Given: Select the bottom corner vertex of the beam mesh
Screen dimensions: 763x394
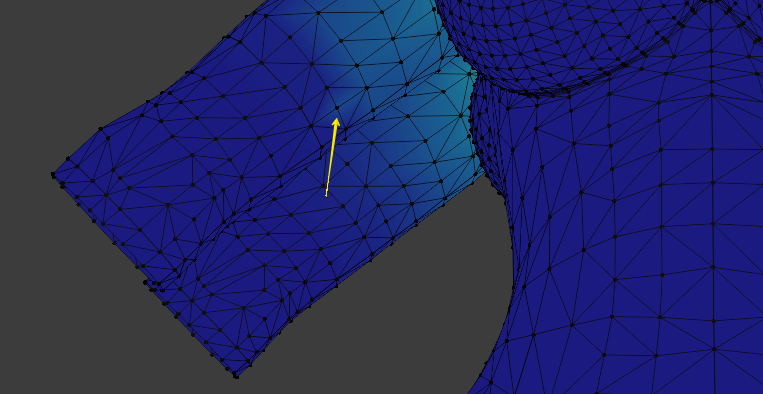Looking at the screenshot, I should coord(236,375).
